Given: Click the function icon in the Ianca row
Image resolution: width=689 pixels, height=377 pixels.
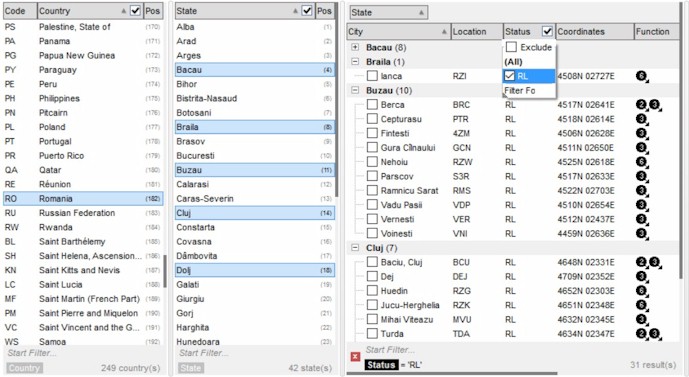Looking at the screenshot, I should click(641, 76).
